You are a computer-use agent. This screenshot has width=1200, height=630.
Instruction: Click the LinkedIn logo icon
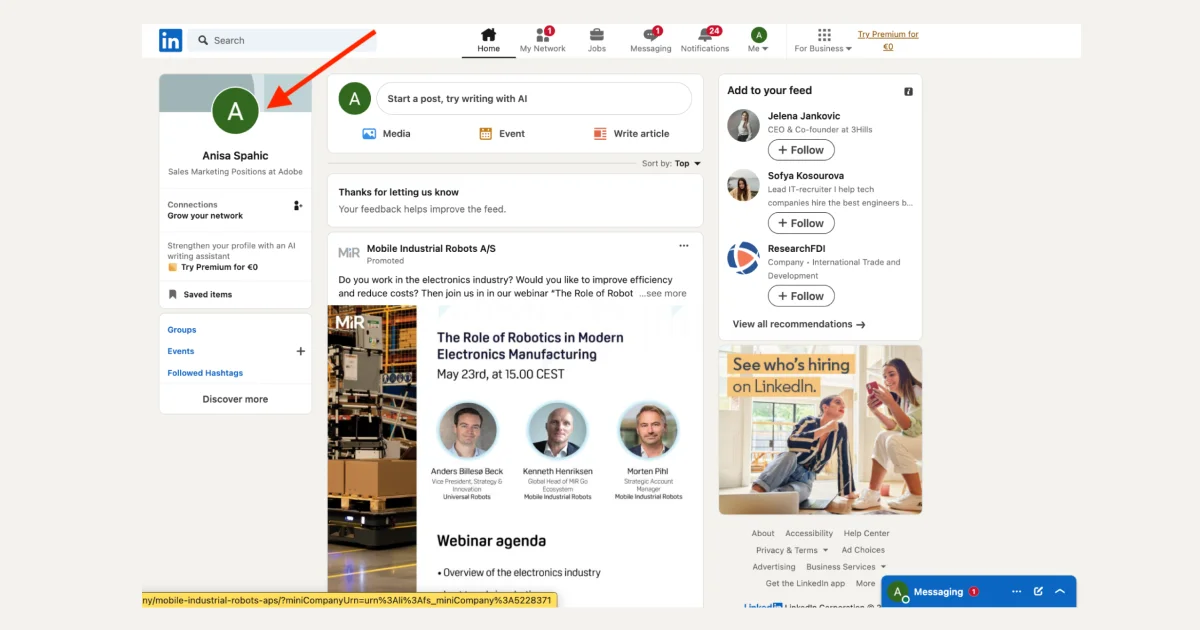point(170,40)
